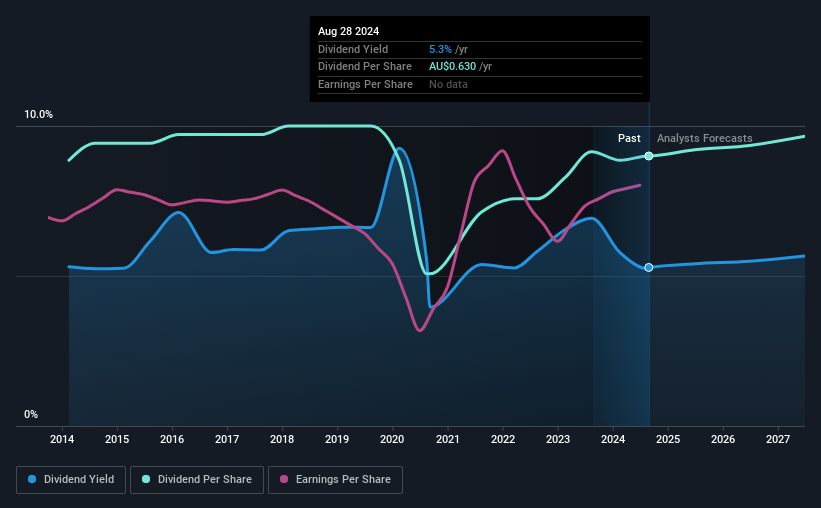Click the blue Dividend Yield legend dot
Viewport: 821px width, 508px height.
(x=32, y=479)
